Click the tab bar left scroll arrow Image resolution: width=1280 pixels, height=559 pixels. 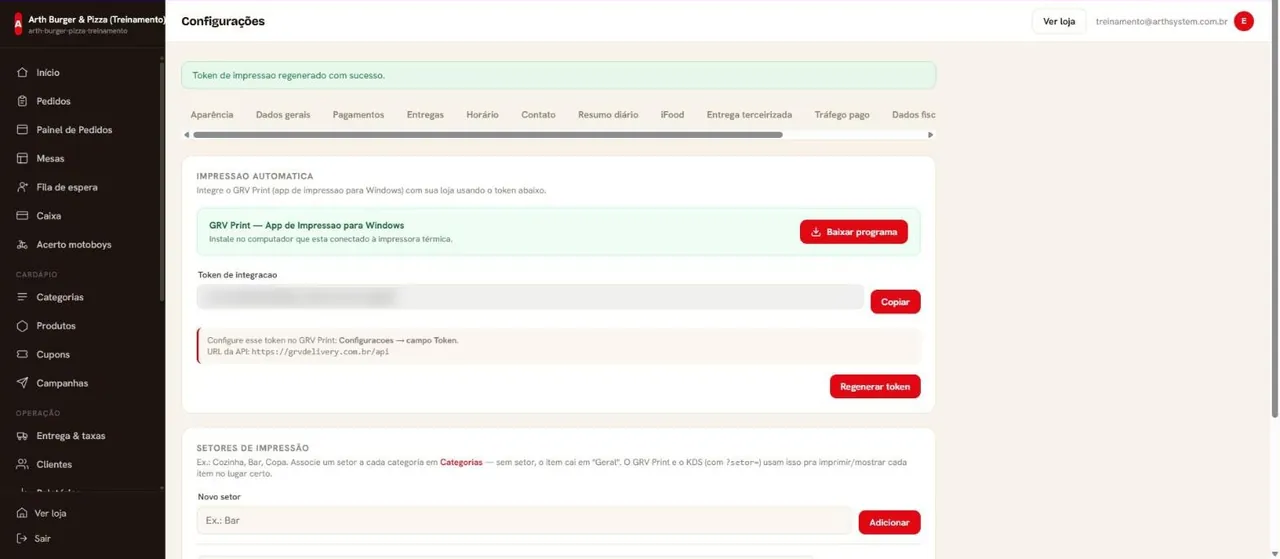(x=186, y=135)
